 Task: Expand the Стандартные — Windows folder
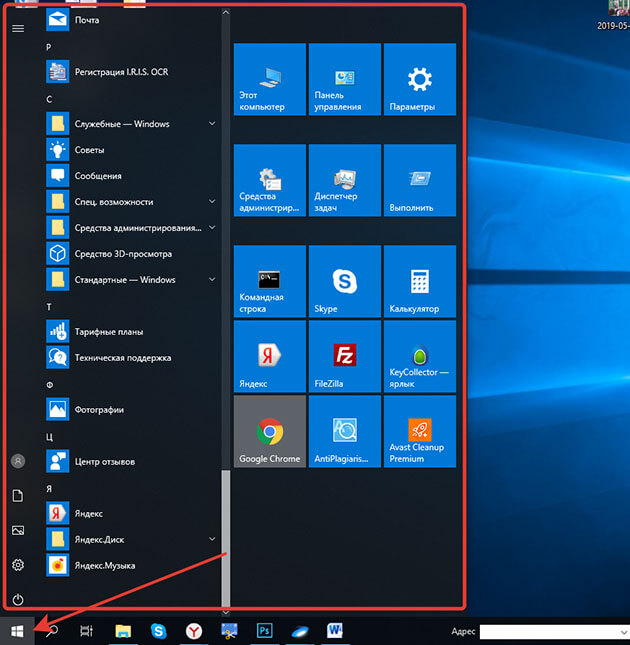point(212,279)
